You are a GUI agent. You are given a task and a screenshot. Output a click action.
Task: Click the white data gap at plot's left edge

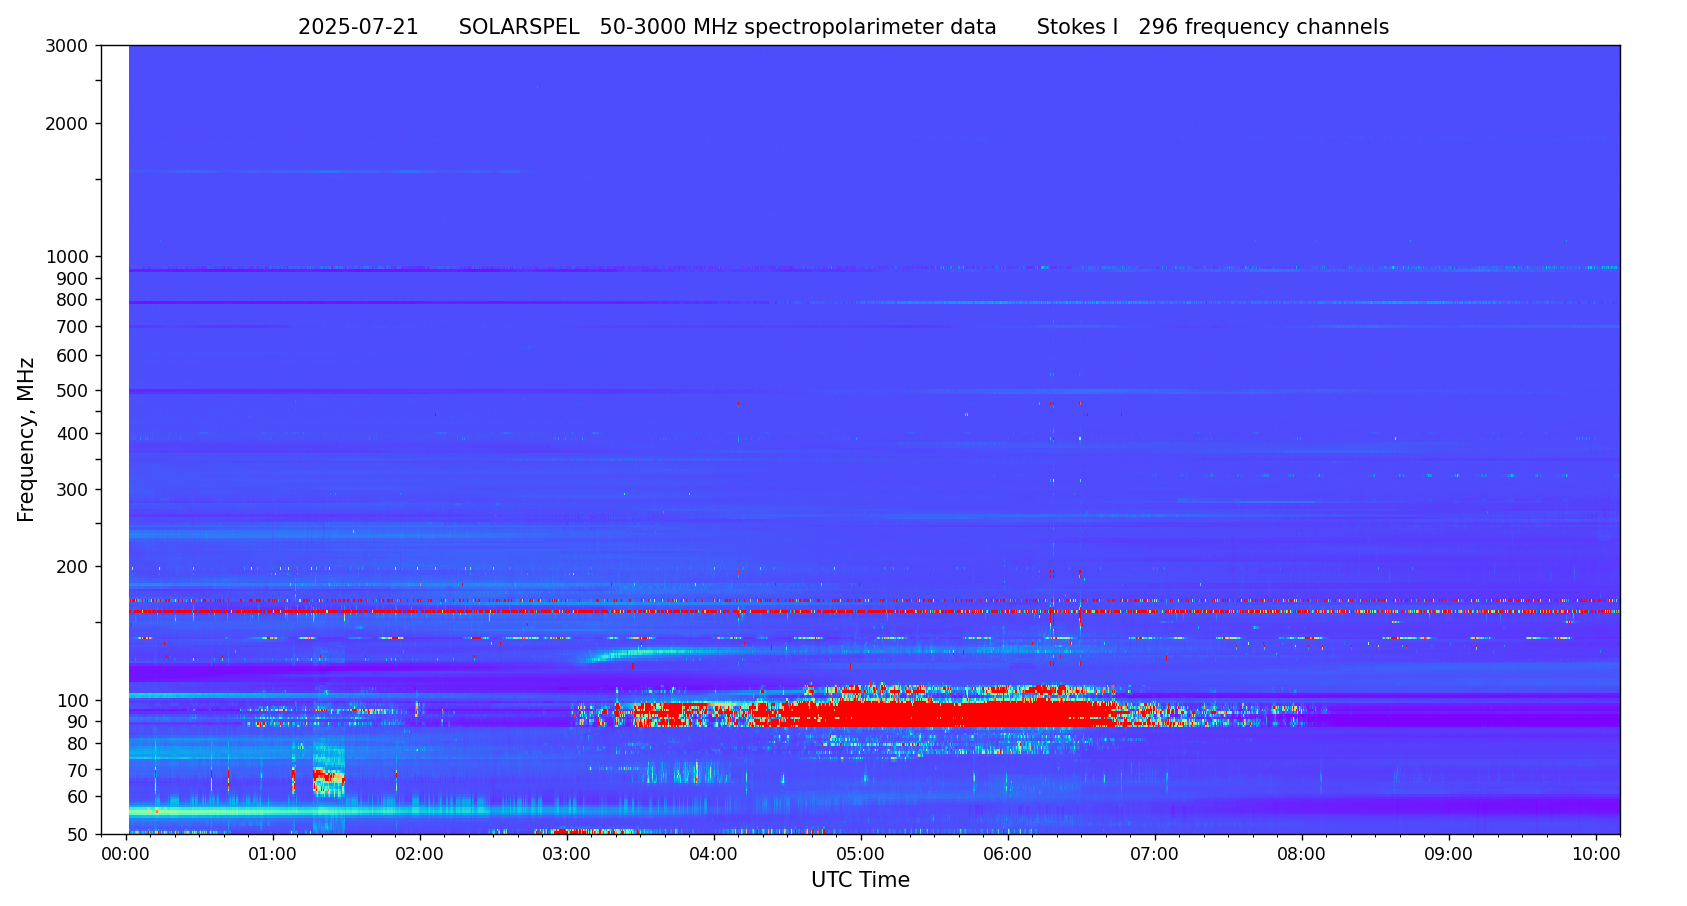[x=115, y=440]
